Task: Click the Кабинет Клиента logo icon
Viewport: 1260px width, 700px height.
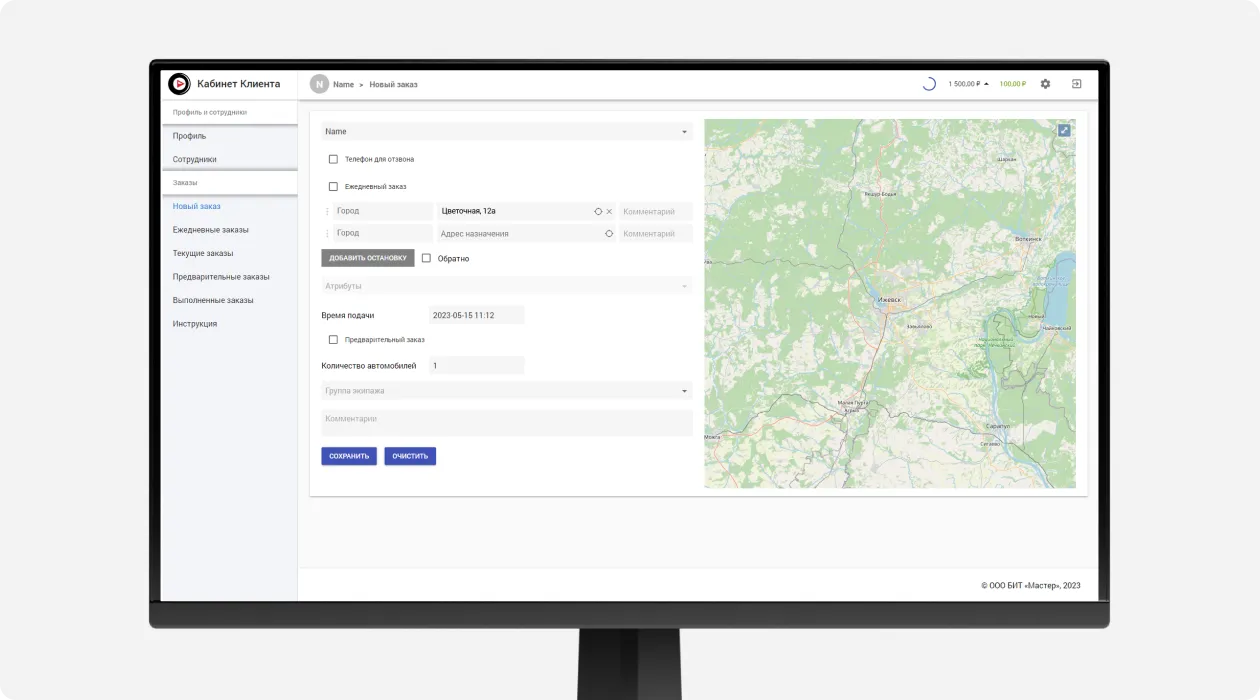Action: (x=179, y=84)
